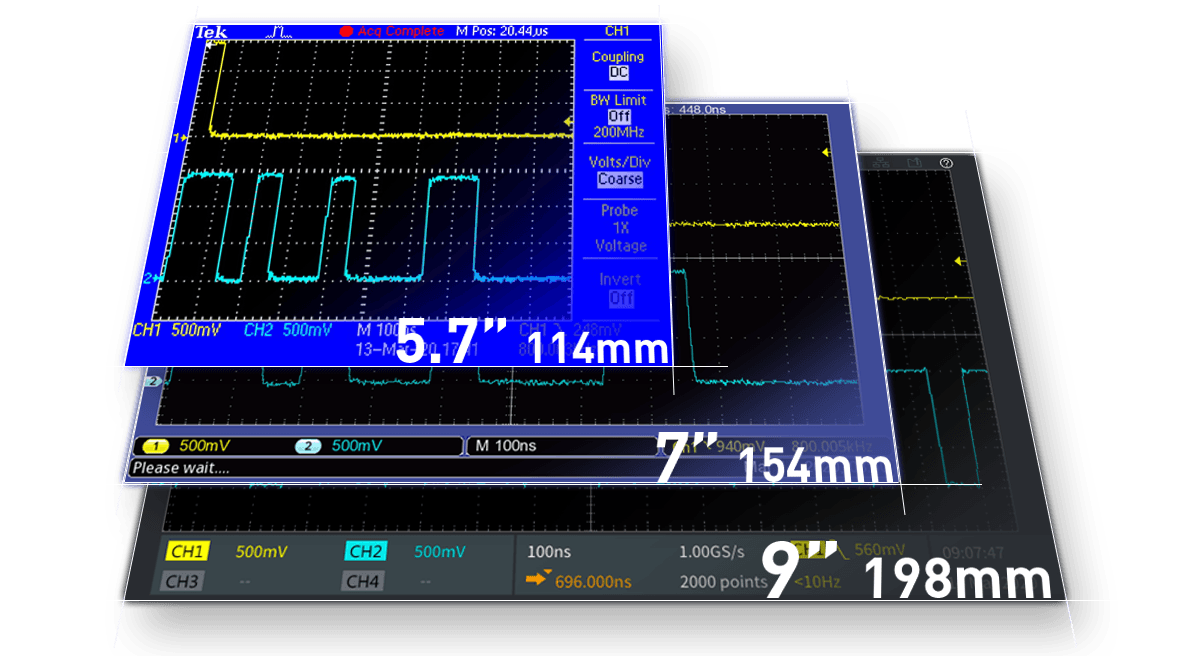1190x656 pixels.
Task: Click the orange trigger position arrow icon
Action: pos(539,577)
